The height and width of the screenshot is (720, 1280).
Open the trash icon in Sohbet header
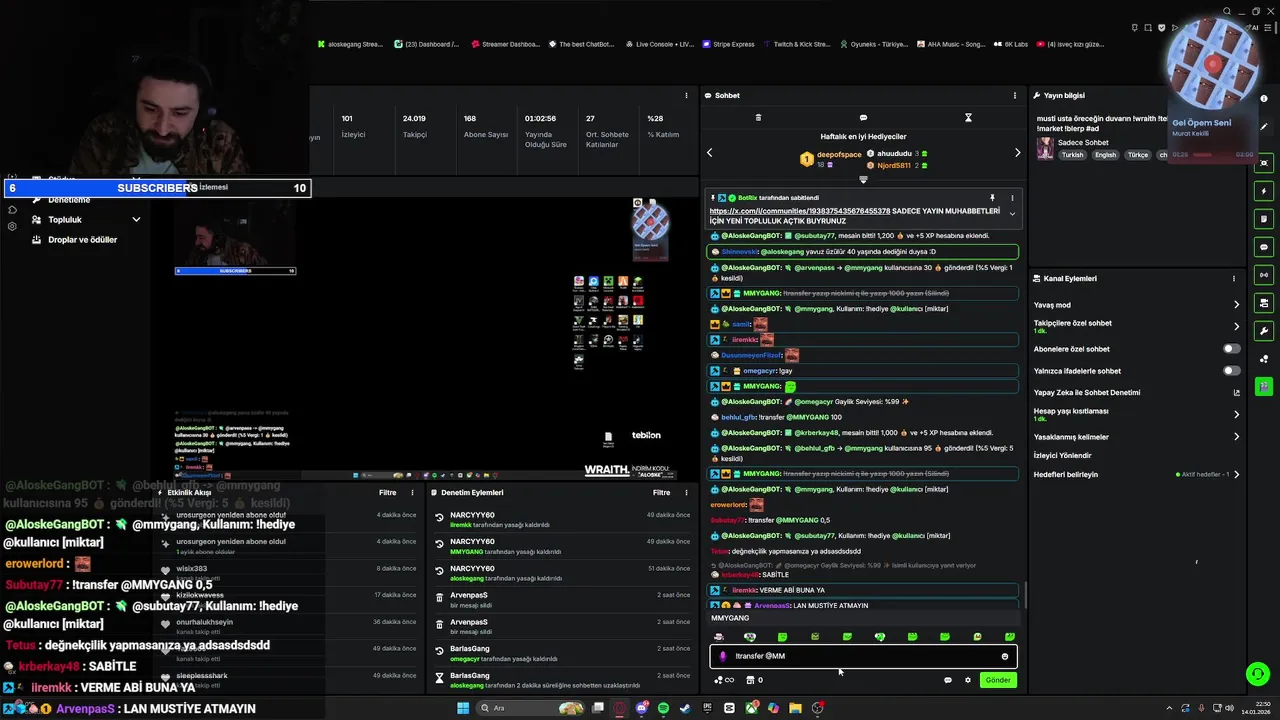pos(758,118)
